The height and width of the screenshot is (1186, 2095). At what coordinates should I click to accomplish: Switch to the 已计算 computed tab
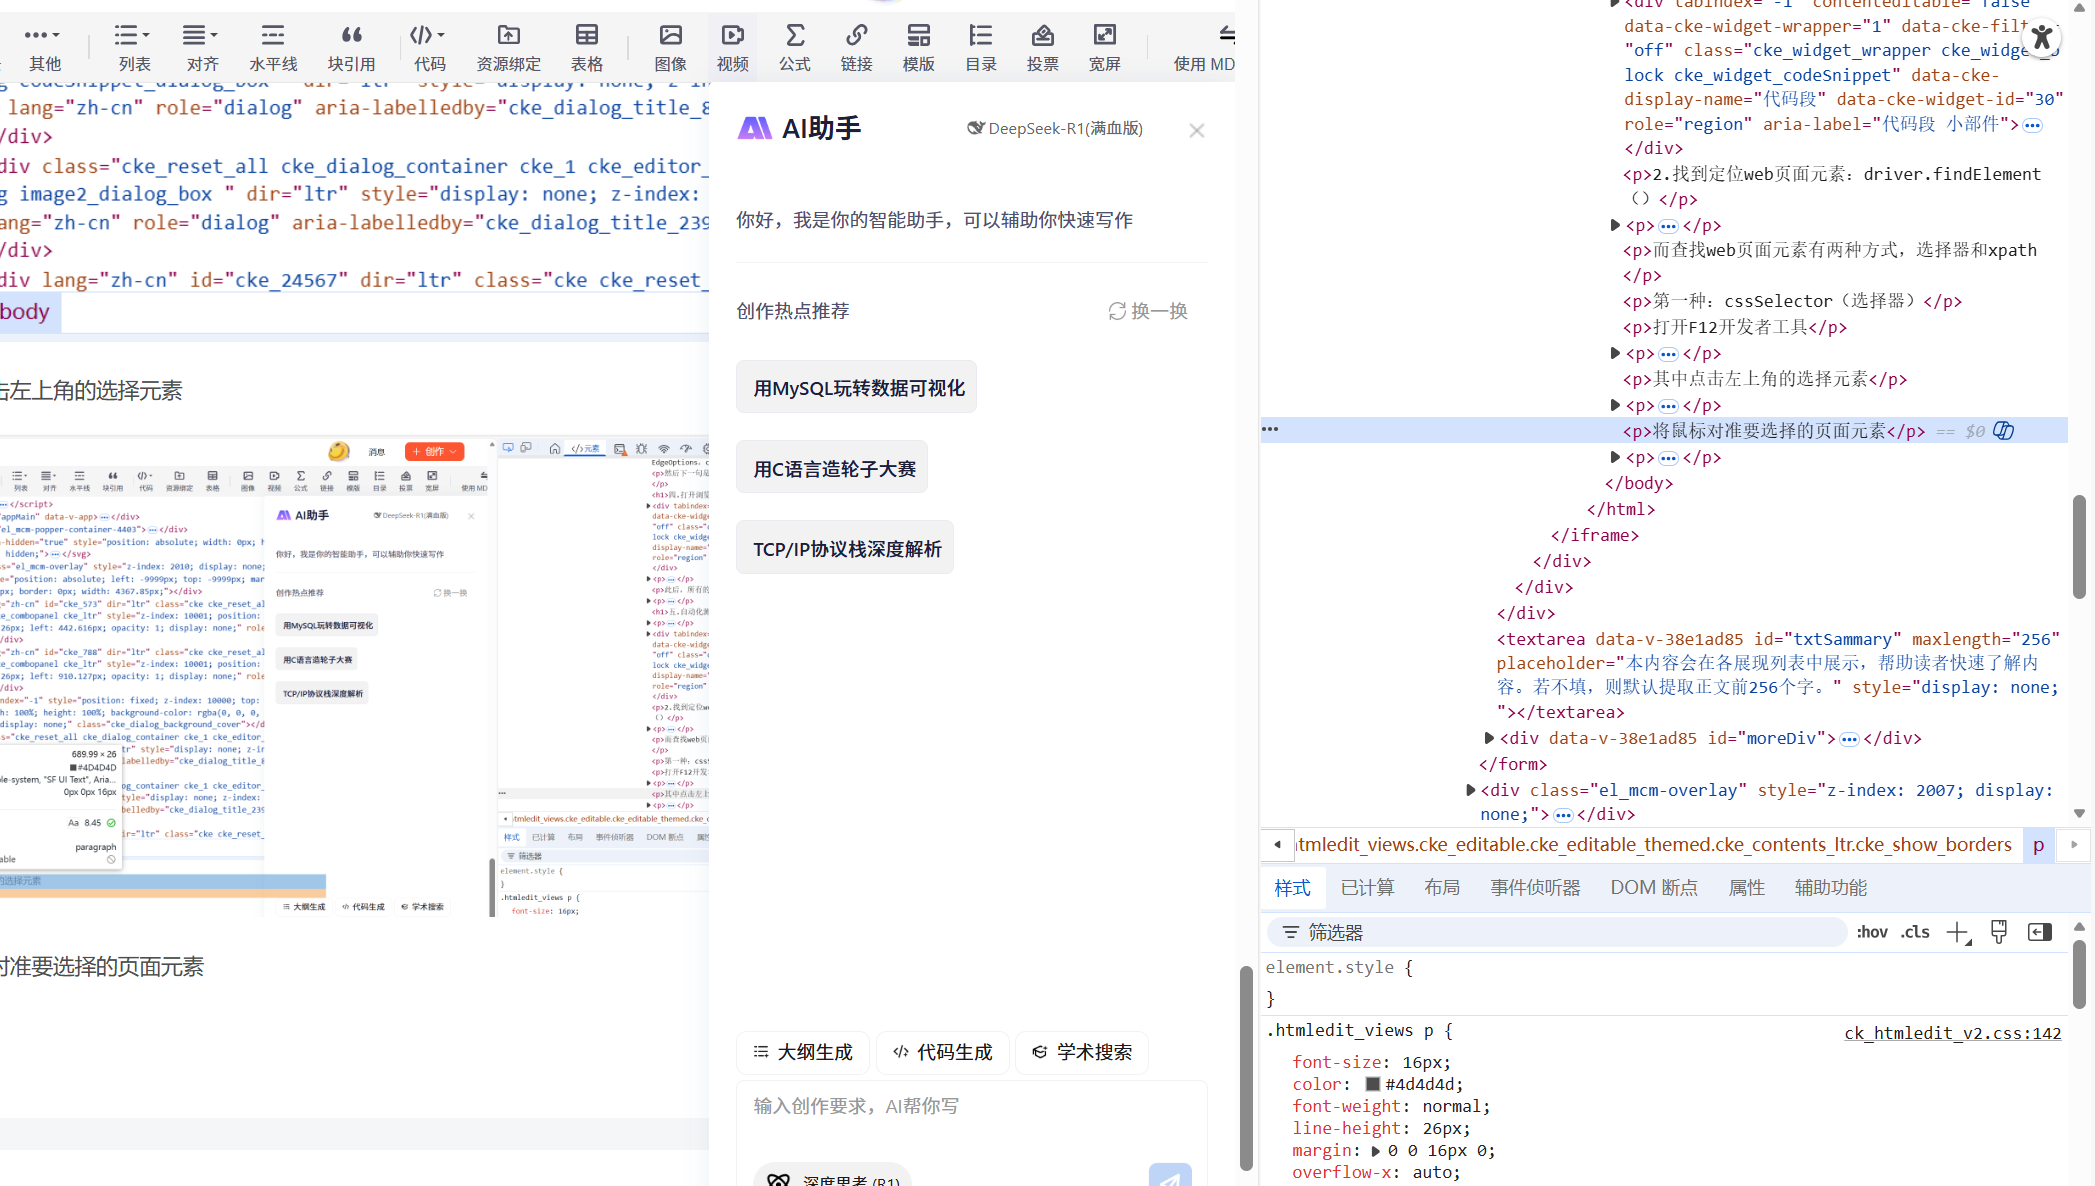[1366, 888]
